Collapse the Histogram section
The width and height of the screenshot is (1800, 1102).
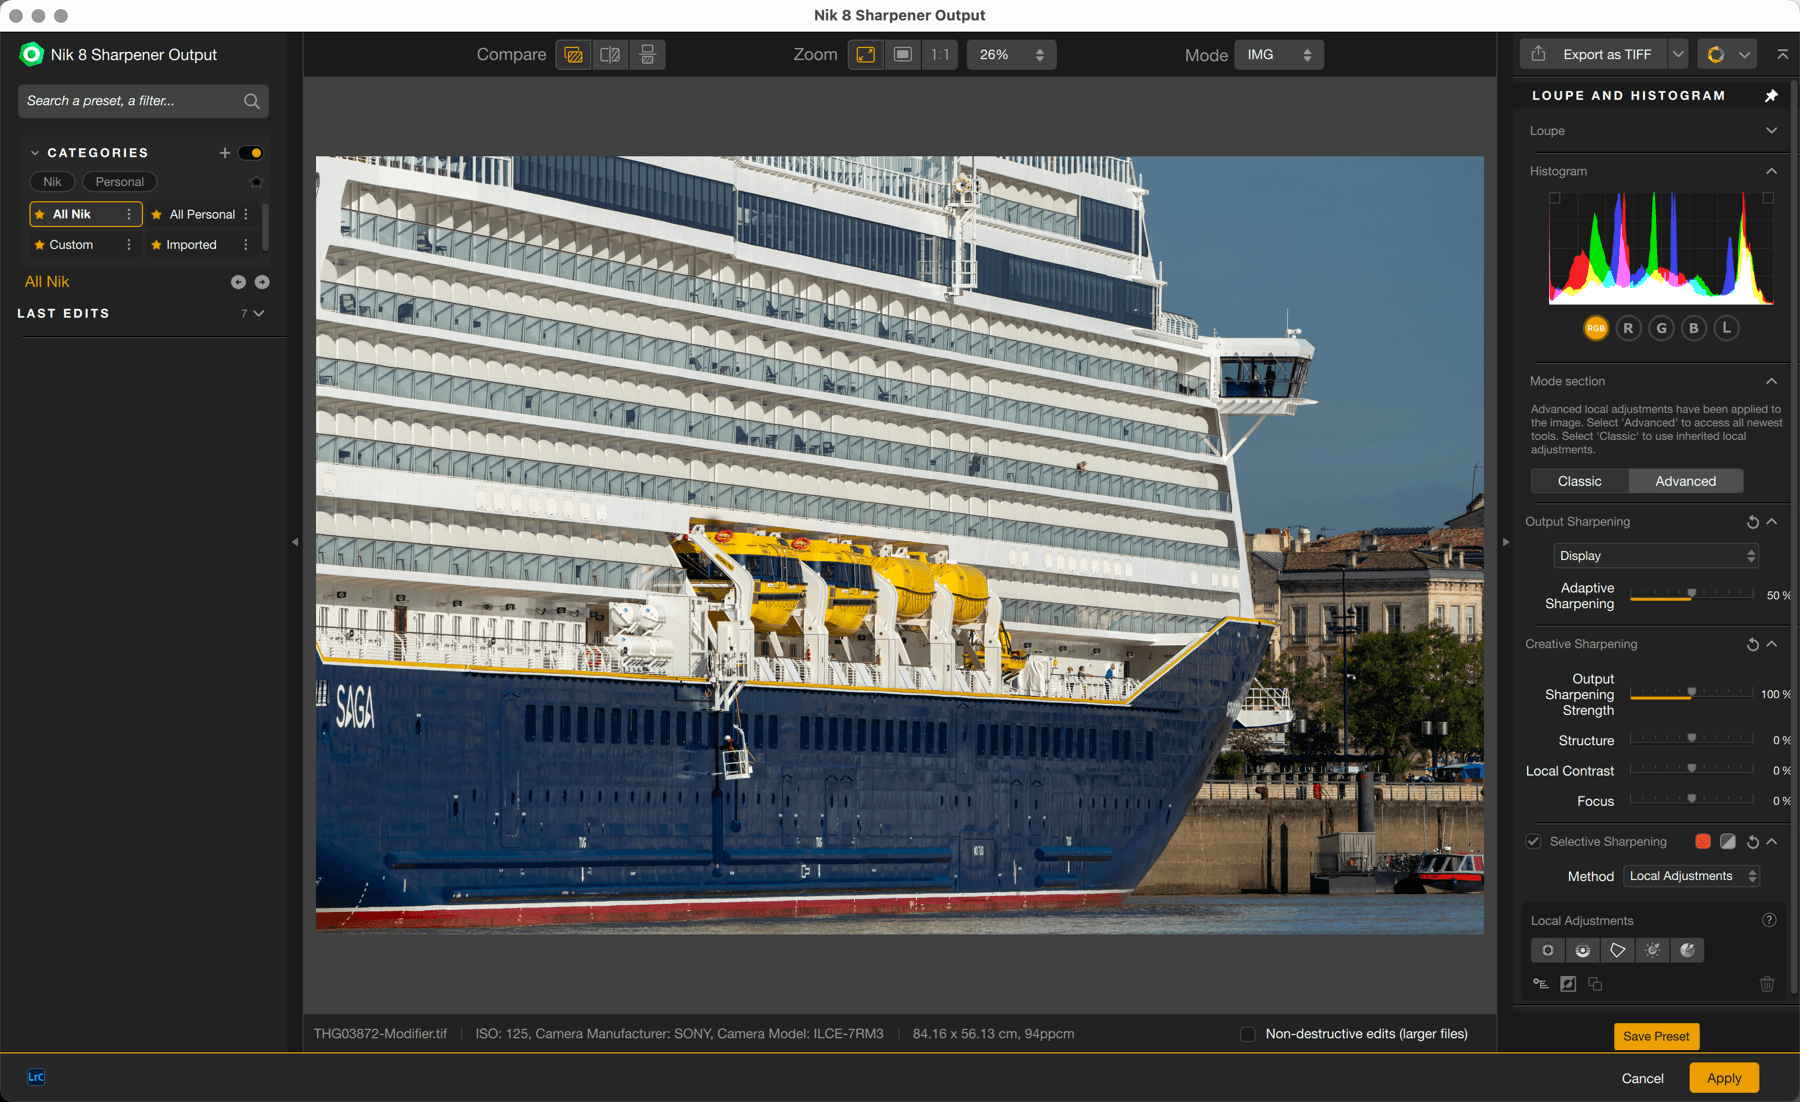coord(1772,171)
